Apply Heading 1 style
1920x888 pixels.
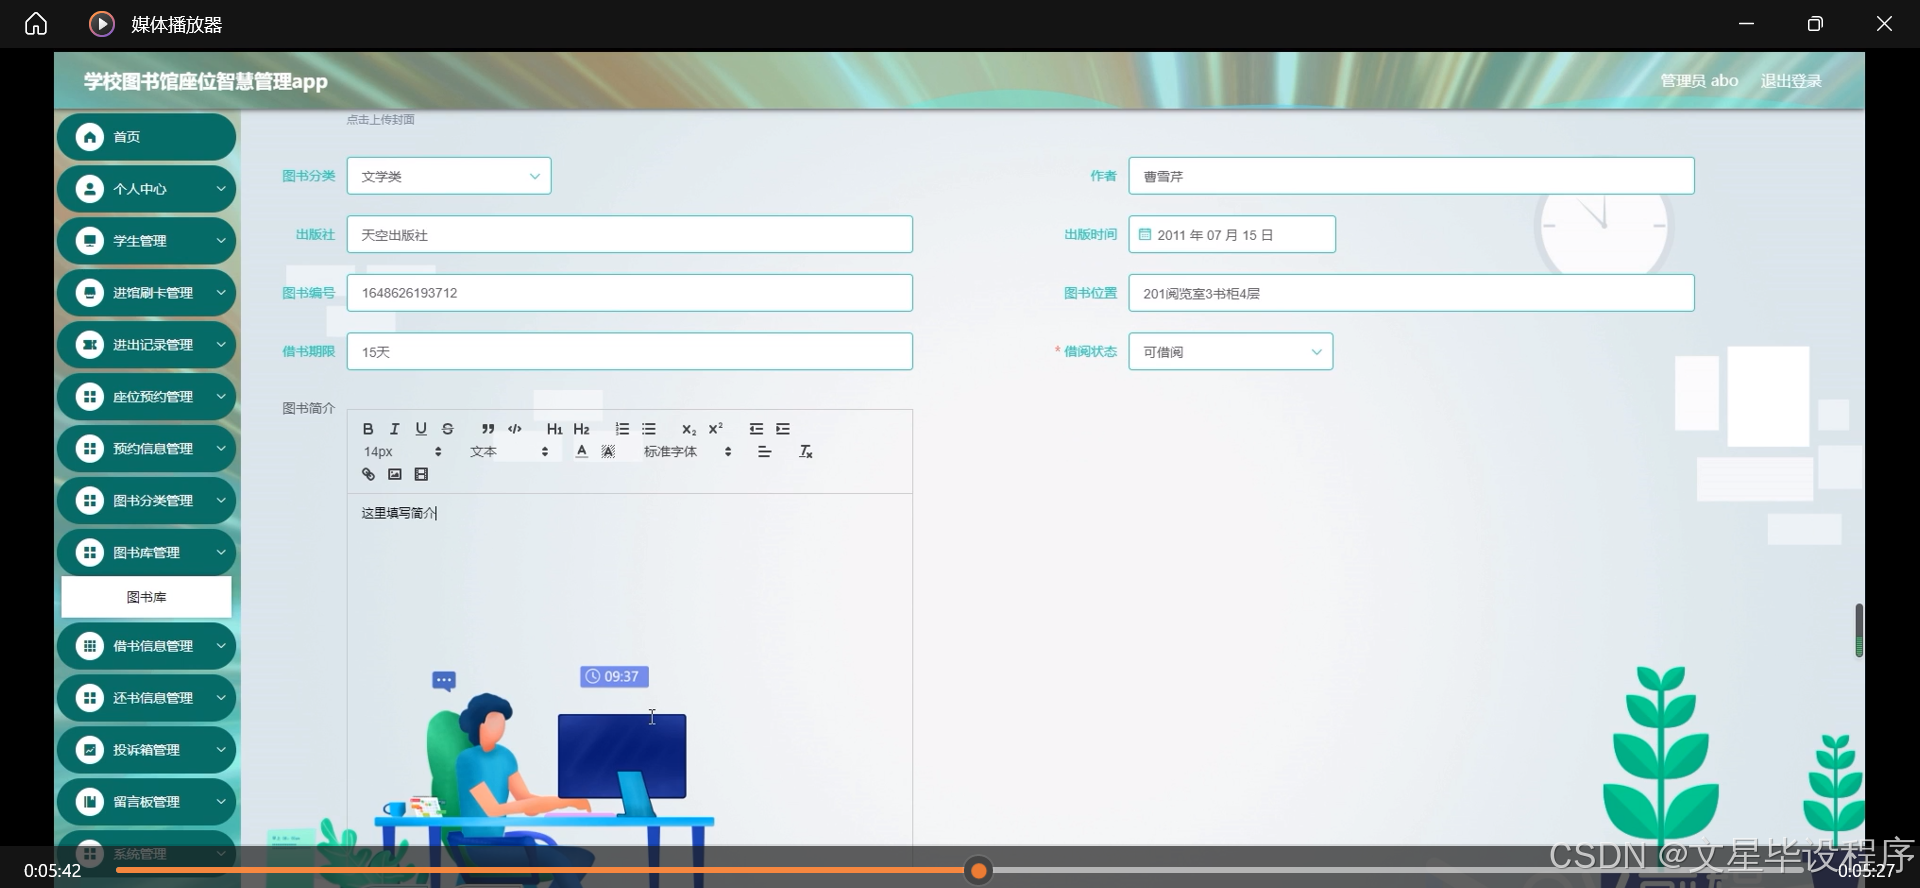pyautogui.click(x=554, y=429)
